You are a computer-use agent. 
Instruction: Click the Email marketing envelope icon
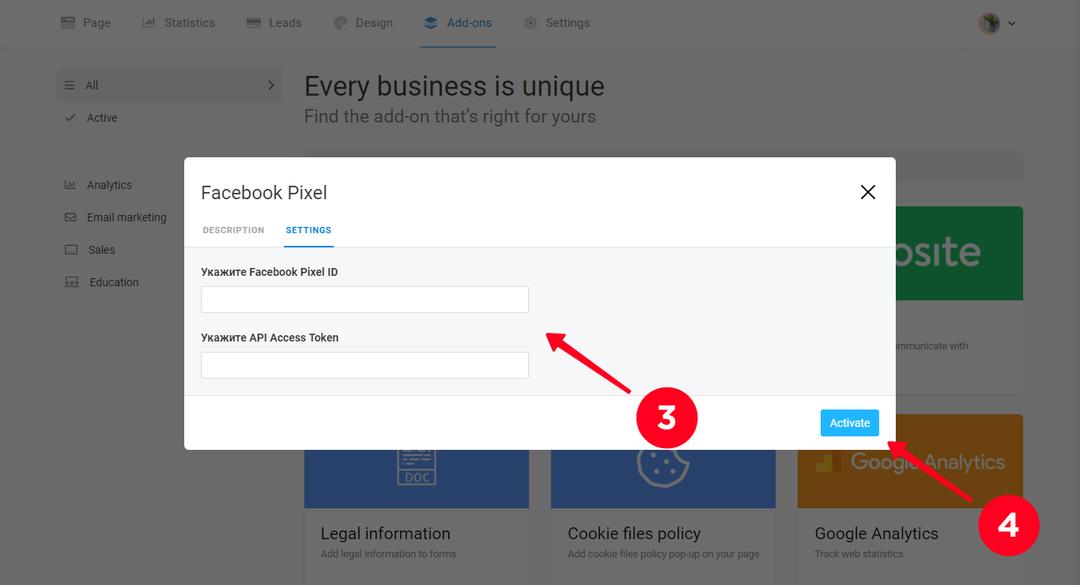click(x=70, y=217)
